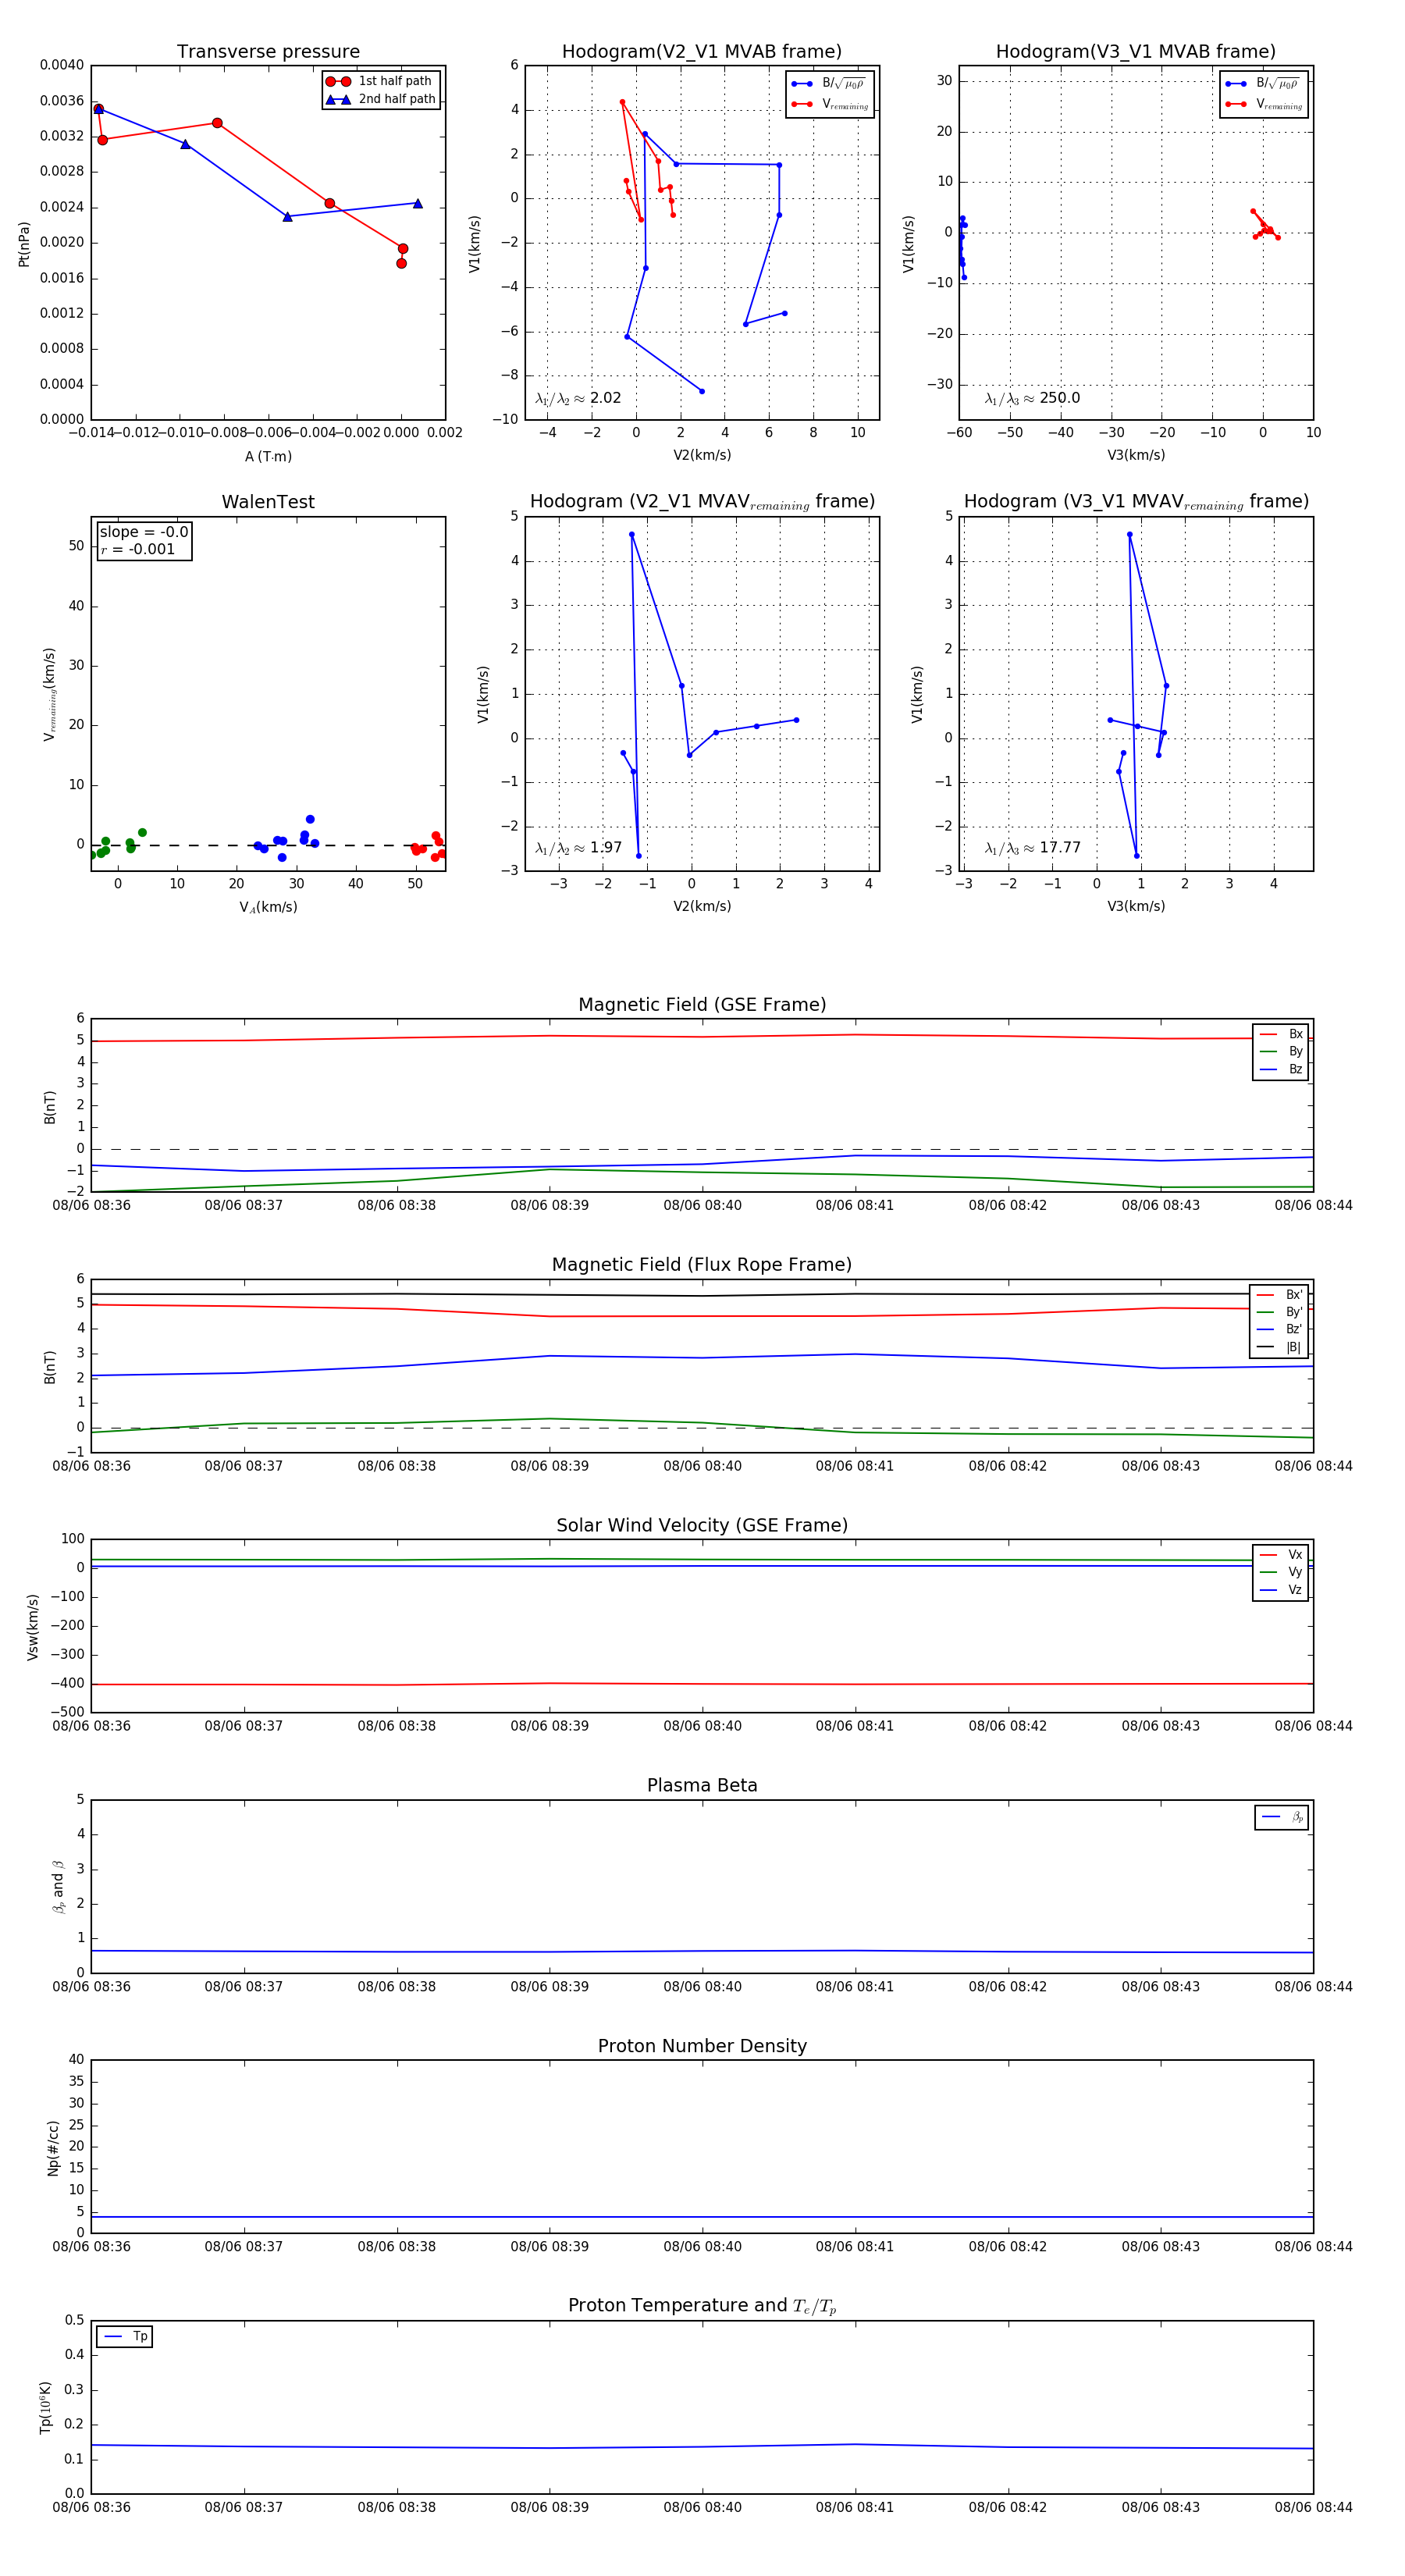
Task: Click 'Magnetic Field (Flux Rope Frame)' title
Action: pyautogui.click(x=702, y=1265)
